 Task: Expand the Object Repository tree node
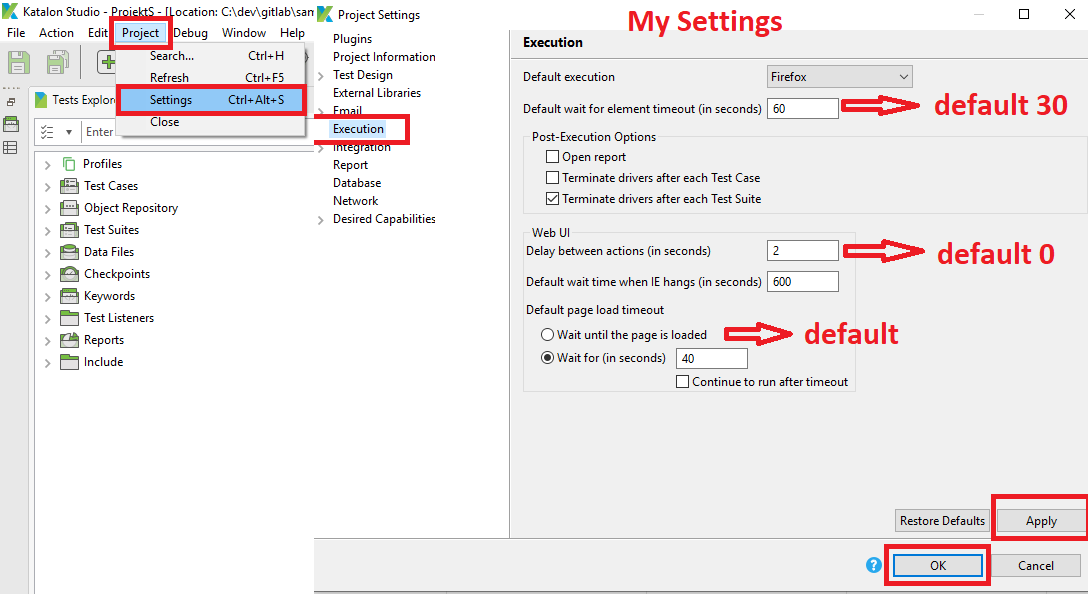point(47,209)
